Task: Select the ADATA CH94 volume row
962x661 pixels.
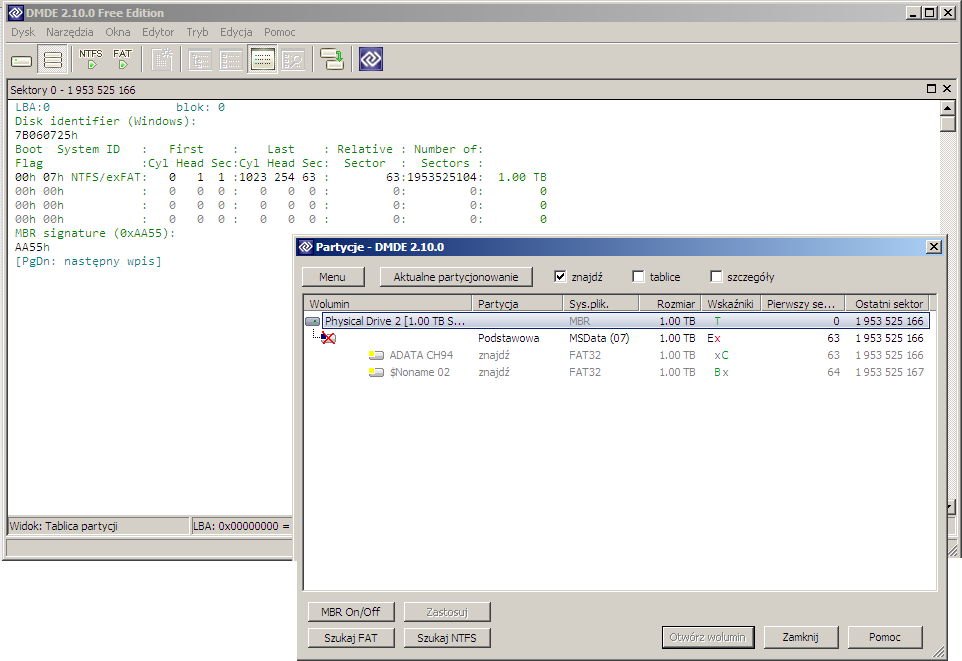Action: (617, 355)
